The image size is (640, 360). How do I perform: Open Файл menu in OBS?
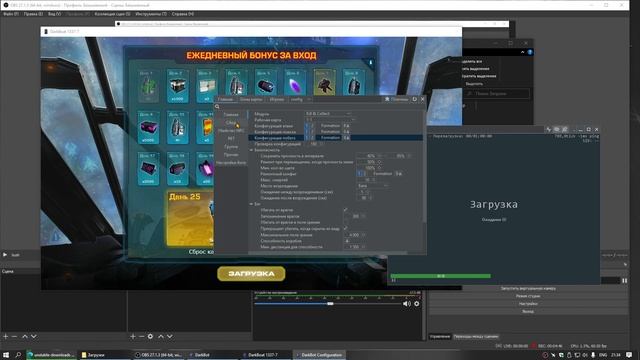coord(11,14)
